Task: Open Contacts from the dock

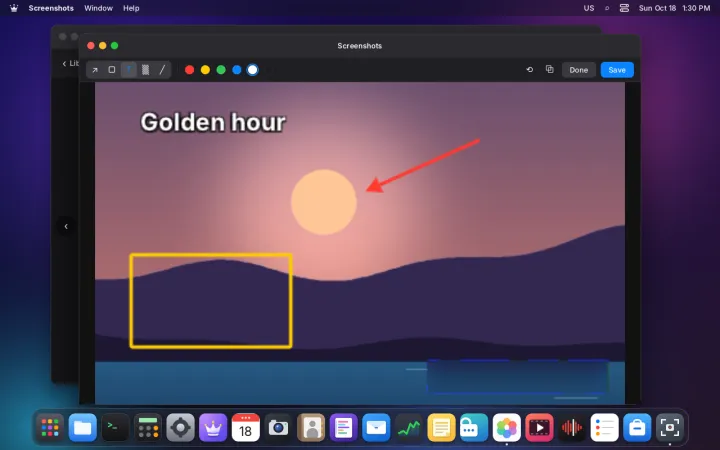Action: click(311, 428)
